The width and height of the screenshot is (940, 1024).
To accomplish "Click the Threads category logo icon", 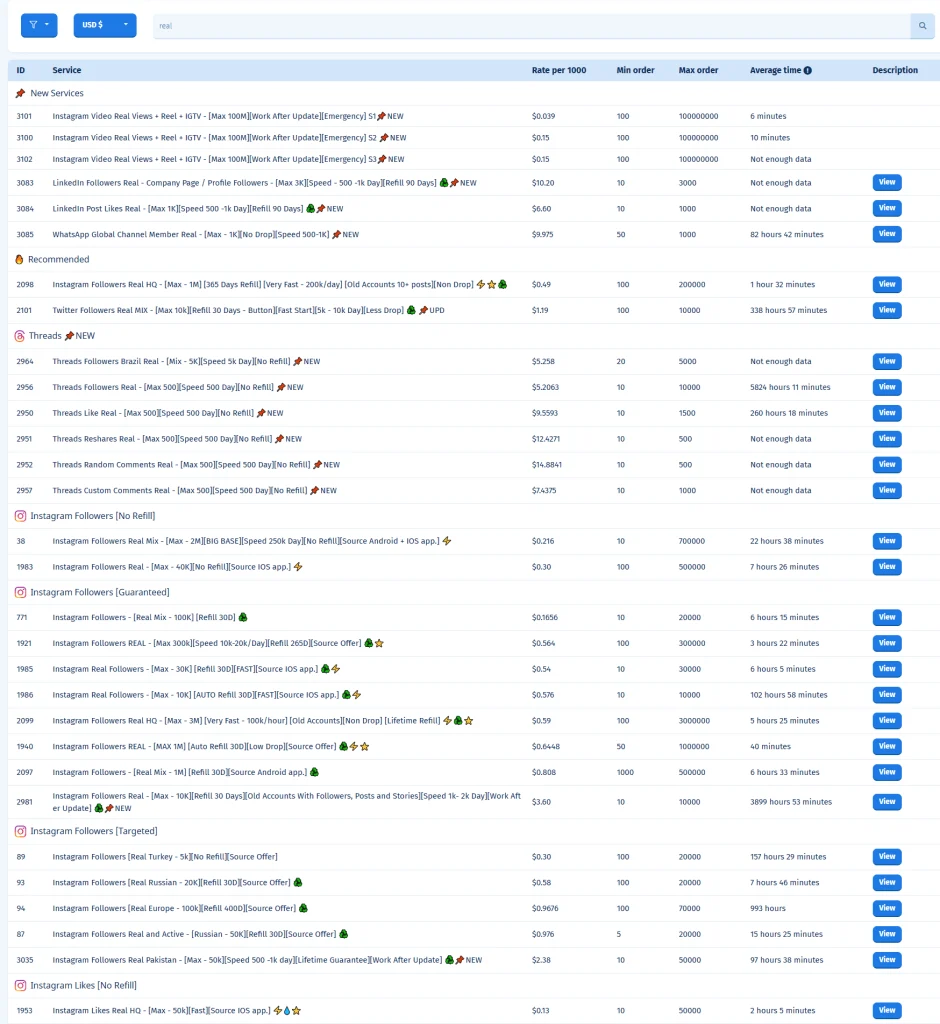I will click(x=20, y=336).
